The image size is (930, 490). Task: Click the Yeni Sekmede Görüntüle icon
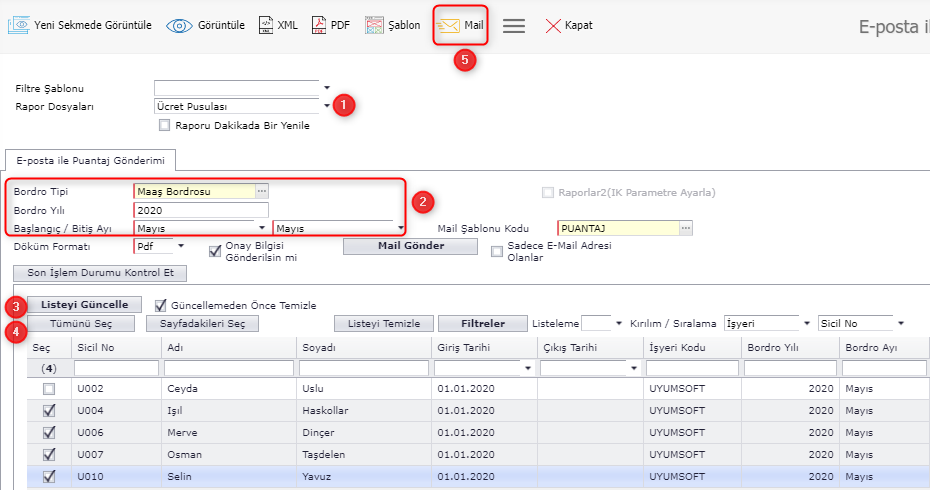tap(18, 25)
